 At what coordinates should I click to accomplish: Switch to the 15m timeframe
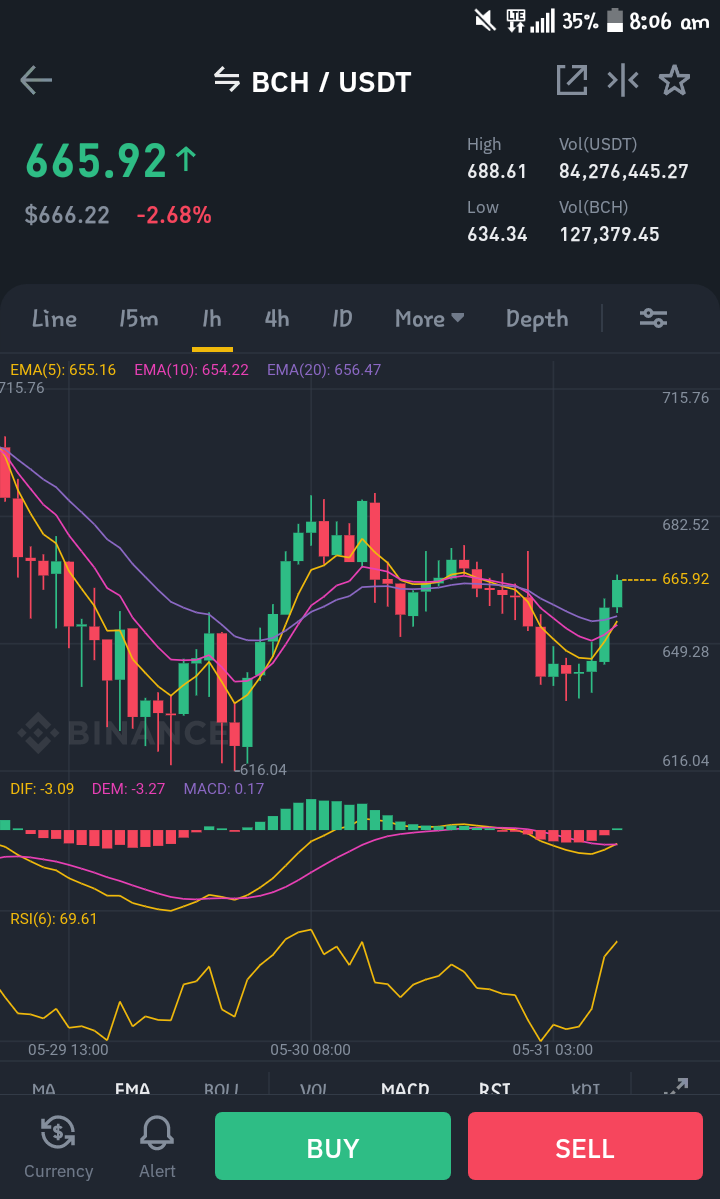pyautogui.click(x=138, y=318)
